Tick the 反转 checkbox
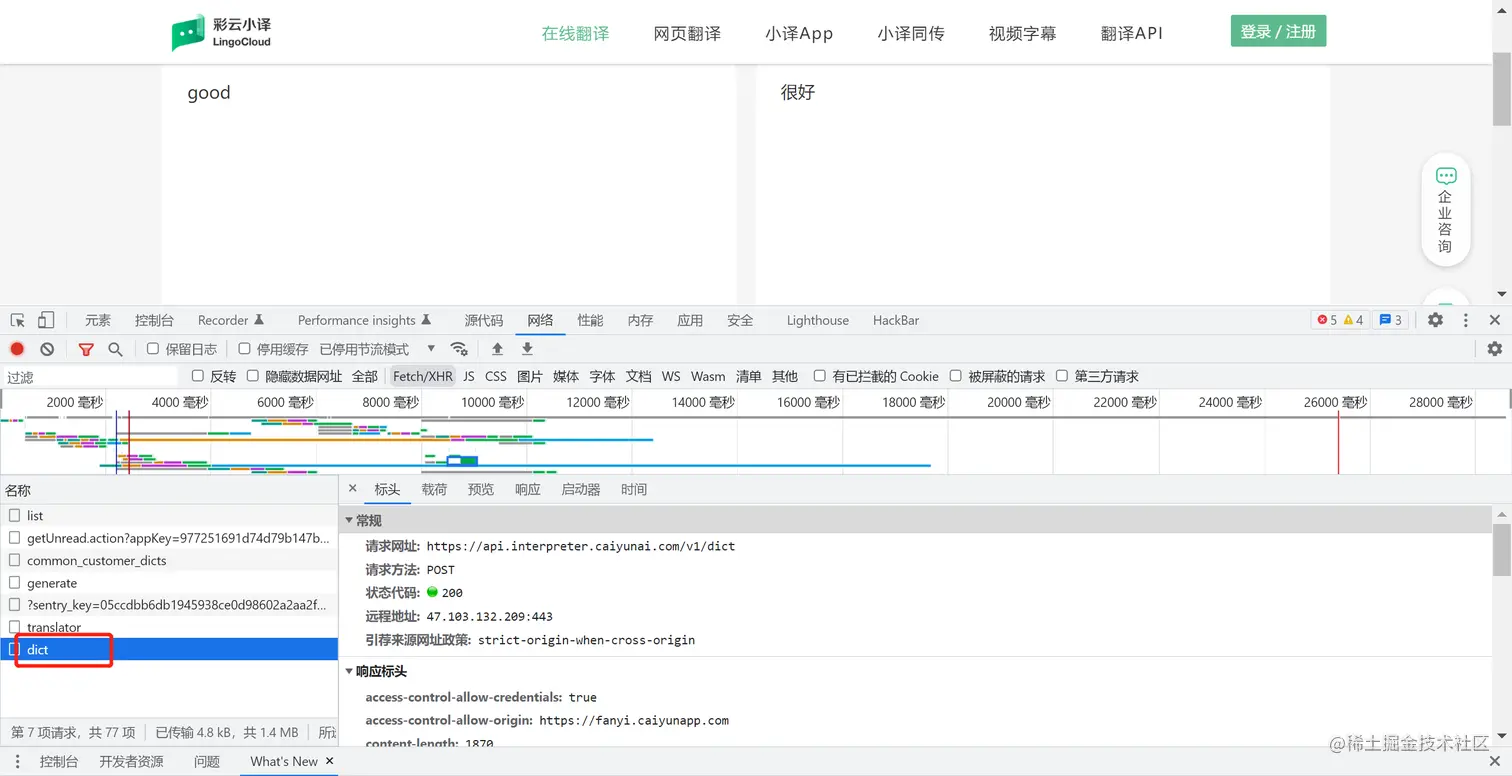 [198, 376]
